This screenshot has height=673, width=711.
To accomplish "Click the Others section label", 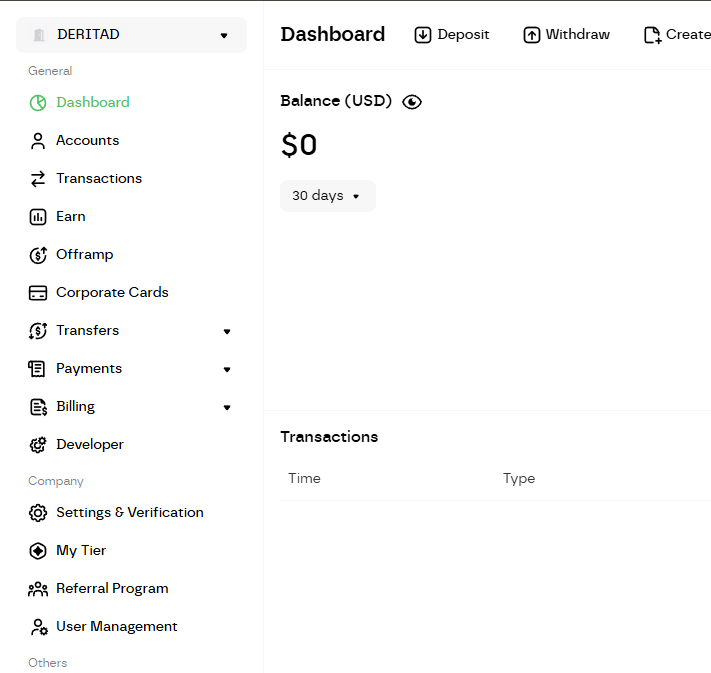I will pos(48,663).
